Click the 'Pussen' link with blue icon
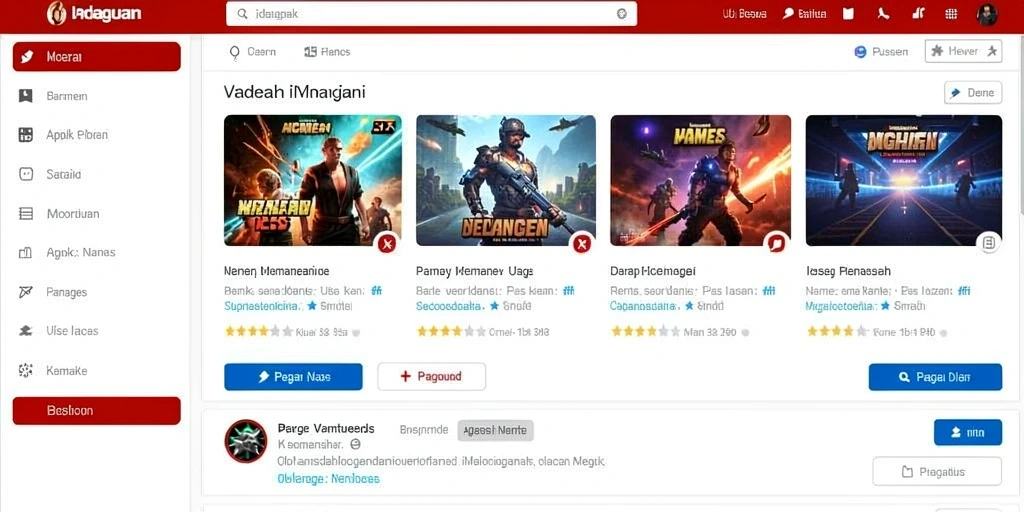This screenshot has height=512, width=1024. (x=881, y=52)
